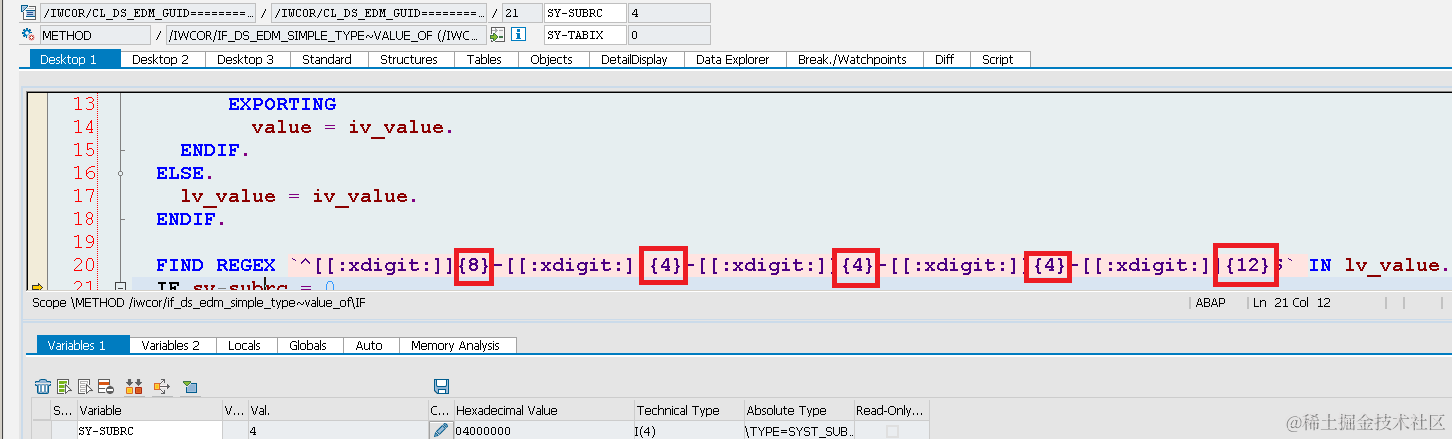The image size is (1452, 439).
Task: Open the Standard tab
Action: (x=327, y=59)
